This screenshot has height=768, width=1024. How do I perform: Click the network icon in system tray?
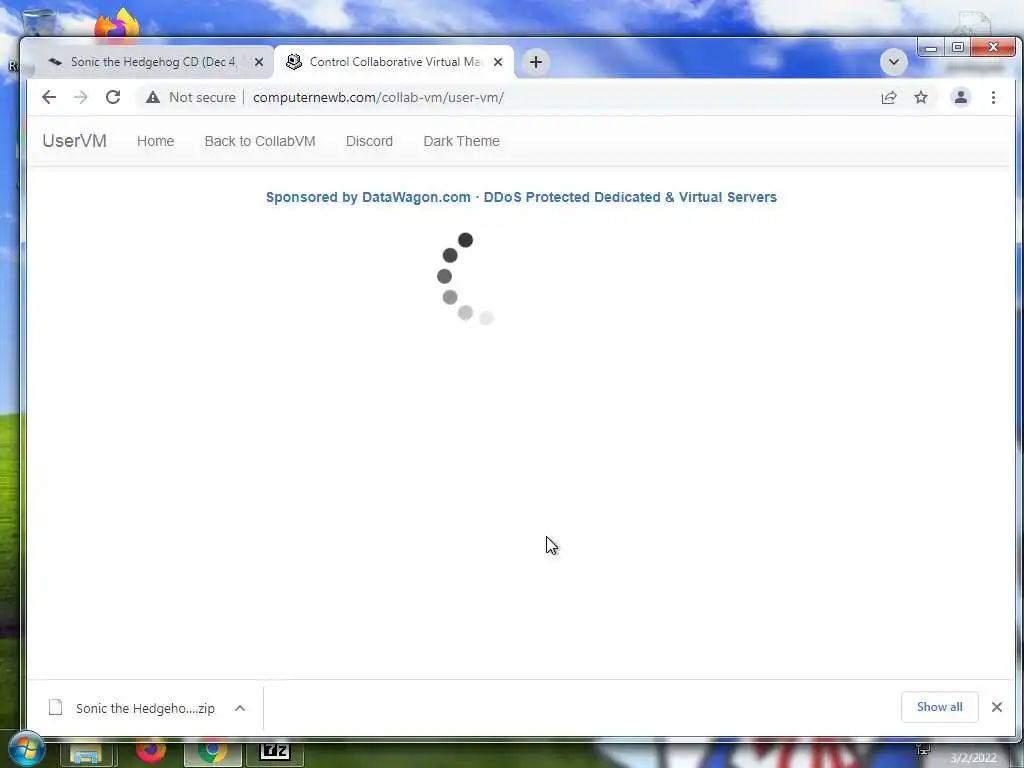pyautogui.click(x=923, y=750)
